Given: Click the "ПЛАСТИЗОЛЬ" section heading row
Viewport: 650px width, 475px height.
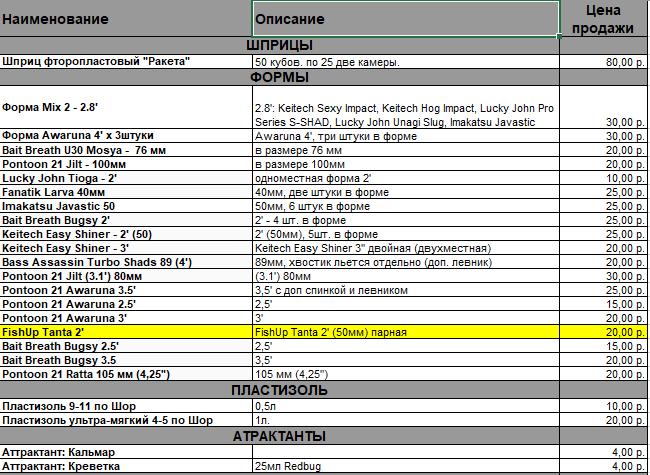Looking at the screenshot, I should pyautogui.click(x=279, y=390).
